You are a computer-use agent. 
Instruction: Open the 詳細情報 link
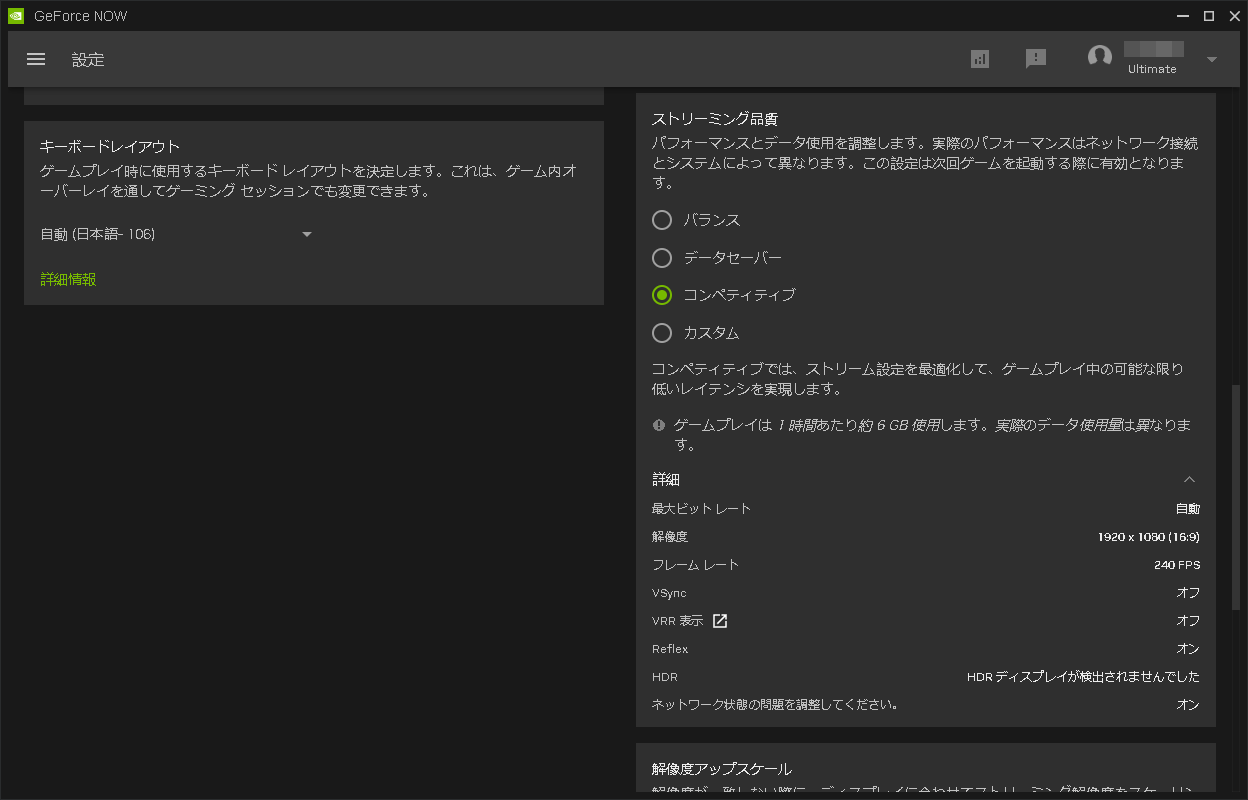[x=67, y=279]
